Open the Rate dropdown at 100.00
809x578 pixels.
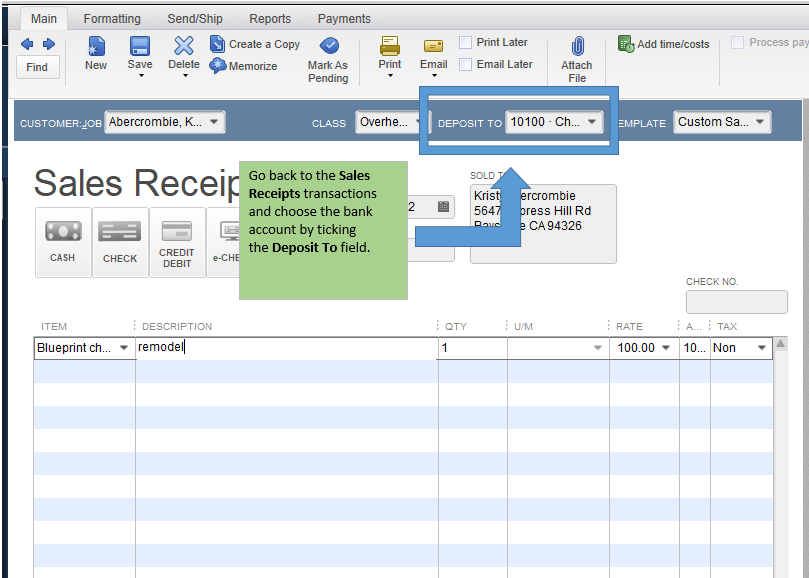666,348
